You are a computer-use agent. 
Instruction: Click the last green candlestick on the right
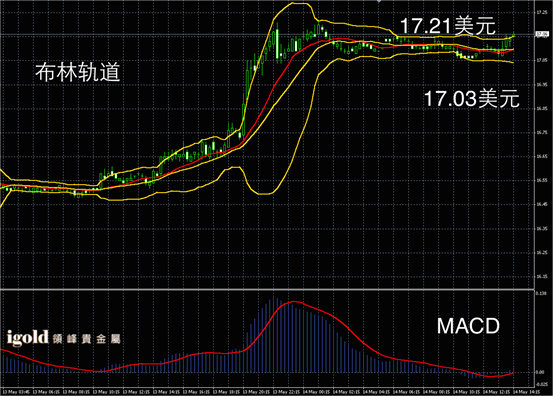513,35
